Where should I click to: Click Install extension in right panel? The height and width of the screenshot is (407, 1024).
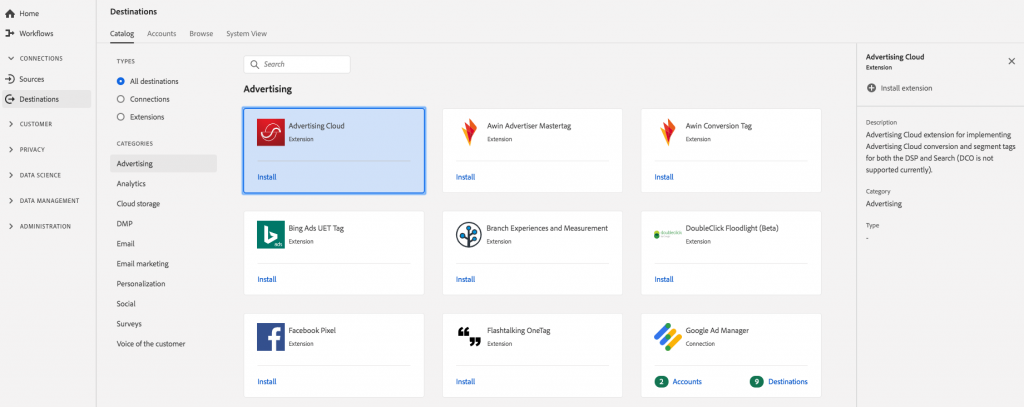click(906, 88)
